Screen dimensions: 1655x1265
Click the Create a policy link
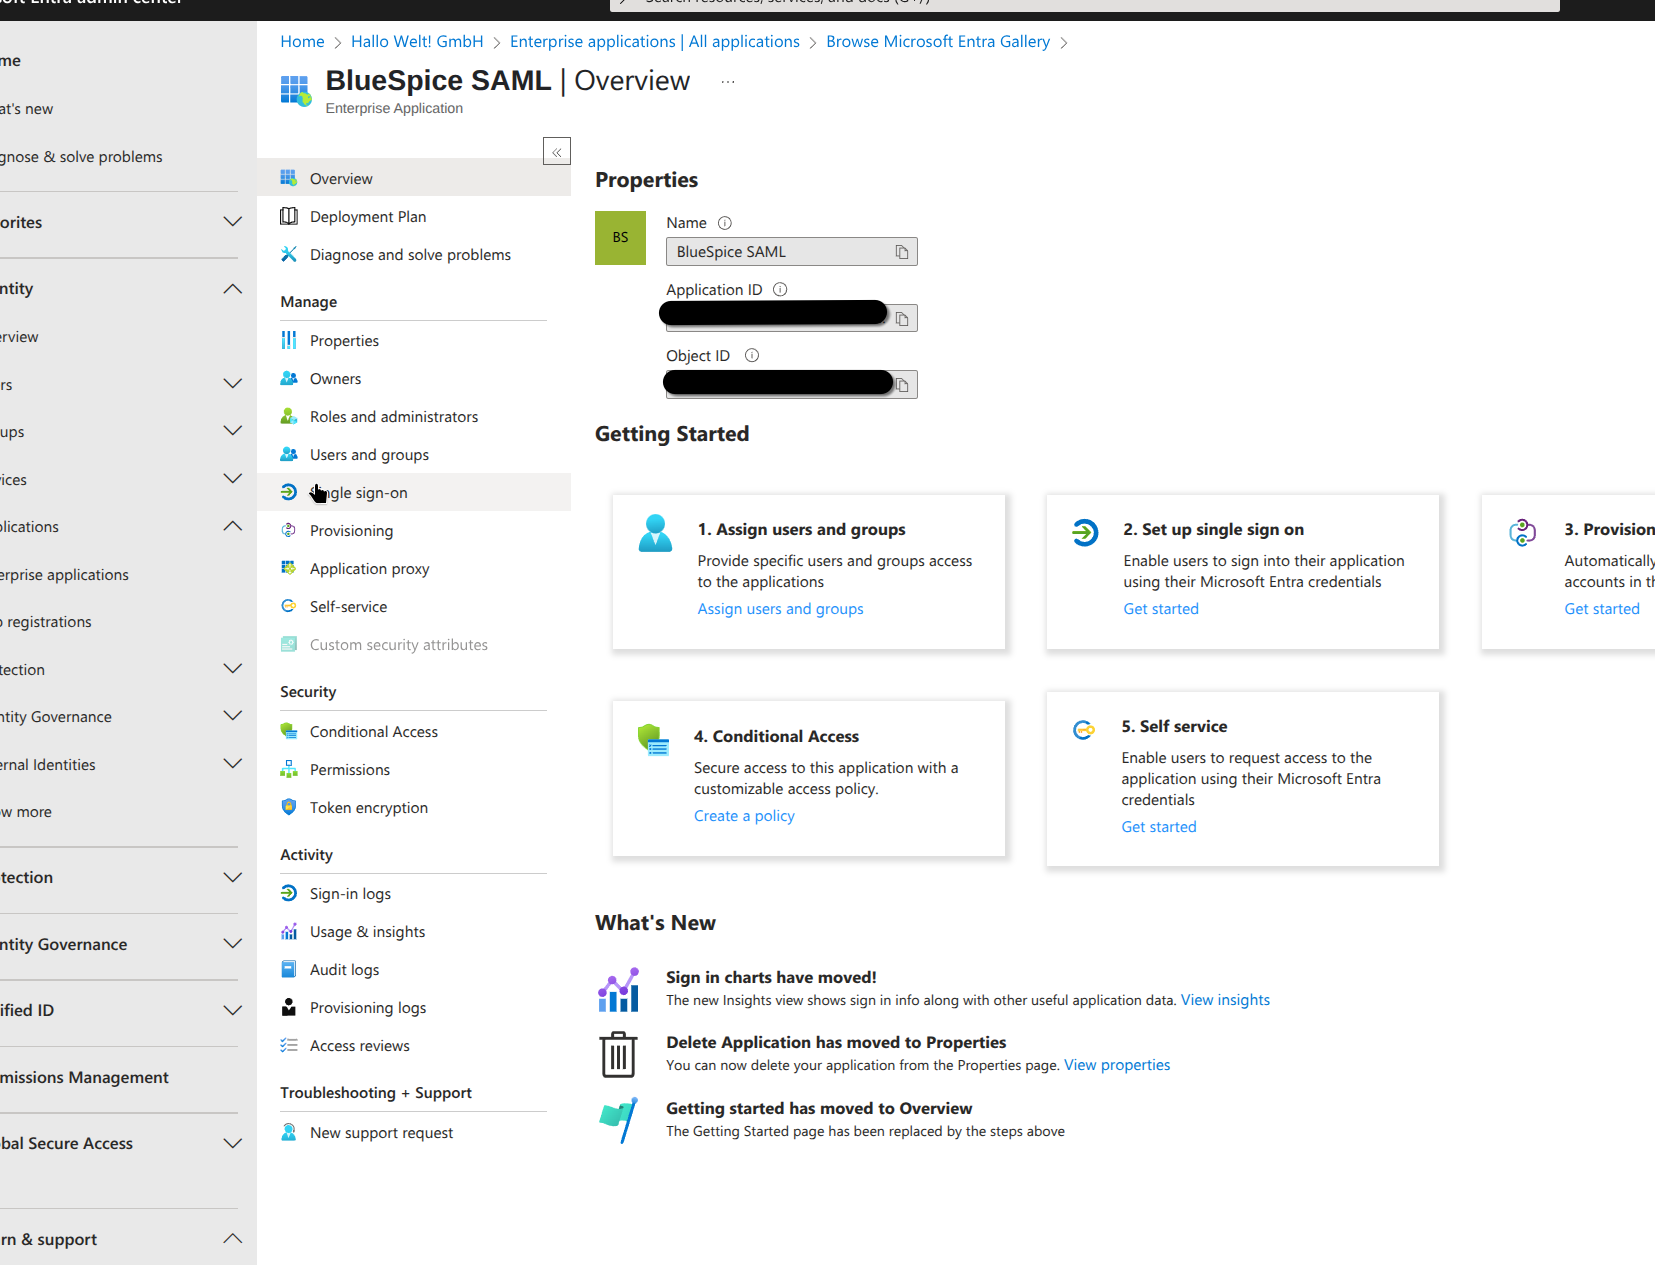pyautogui.click(x=744, y=816)
